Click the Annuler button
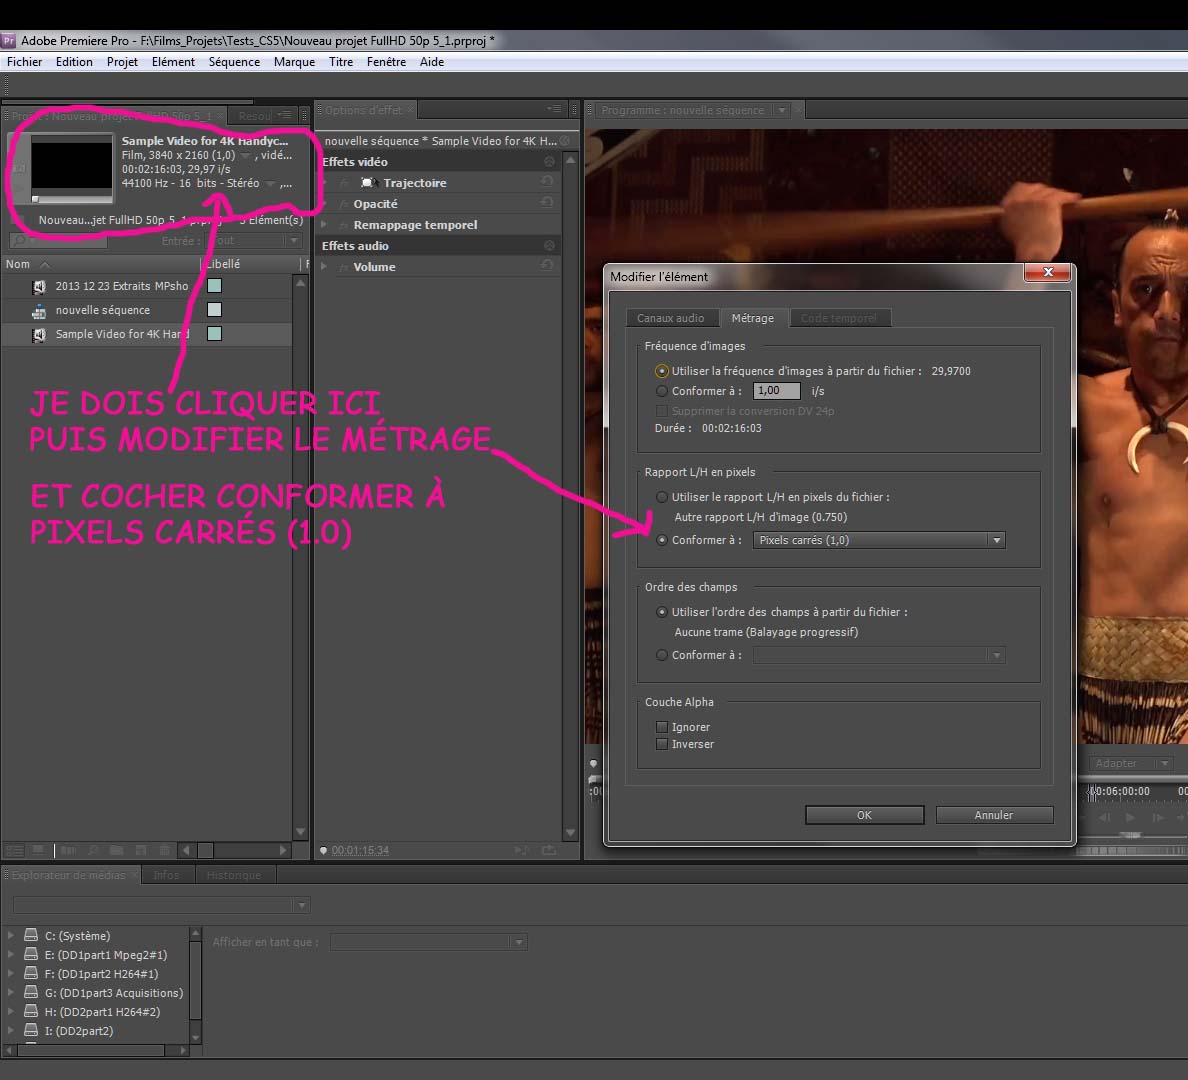Image resolution: width=1188 pixels, height=1080 pixels. click(x=993, y=815)
